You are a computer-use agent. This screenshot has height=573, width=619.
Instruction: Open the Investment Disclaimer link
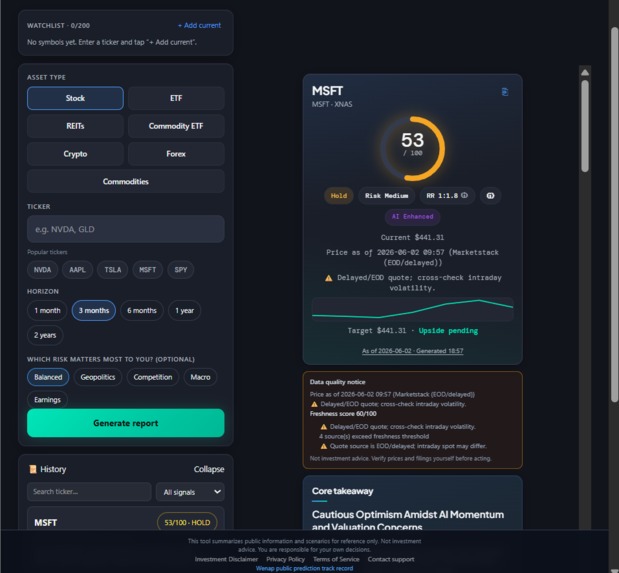click(226, 559)
